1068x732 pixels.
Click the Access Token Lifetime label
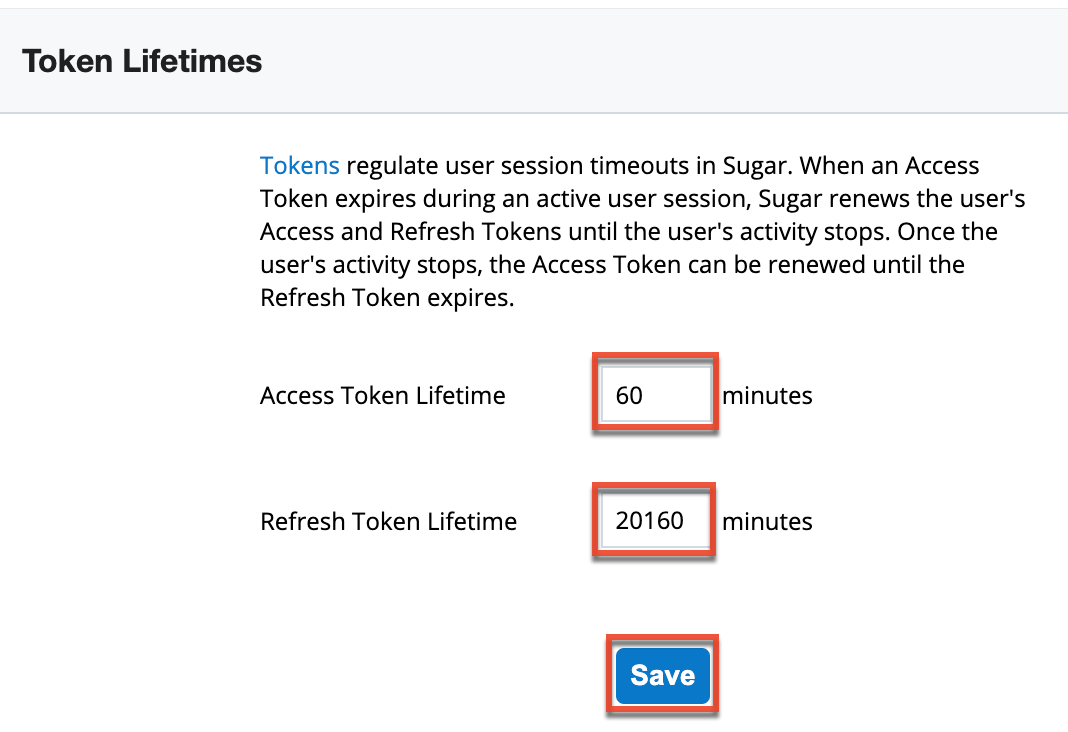(382, 395)
